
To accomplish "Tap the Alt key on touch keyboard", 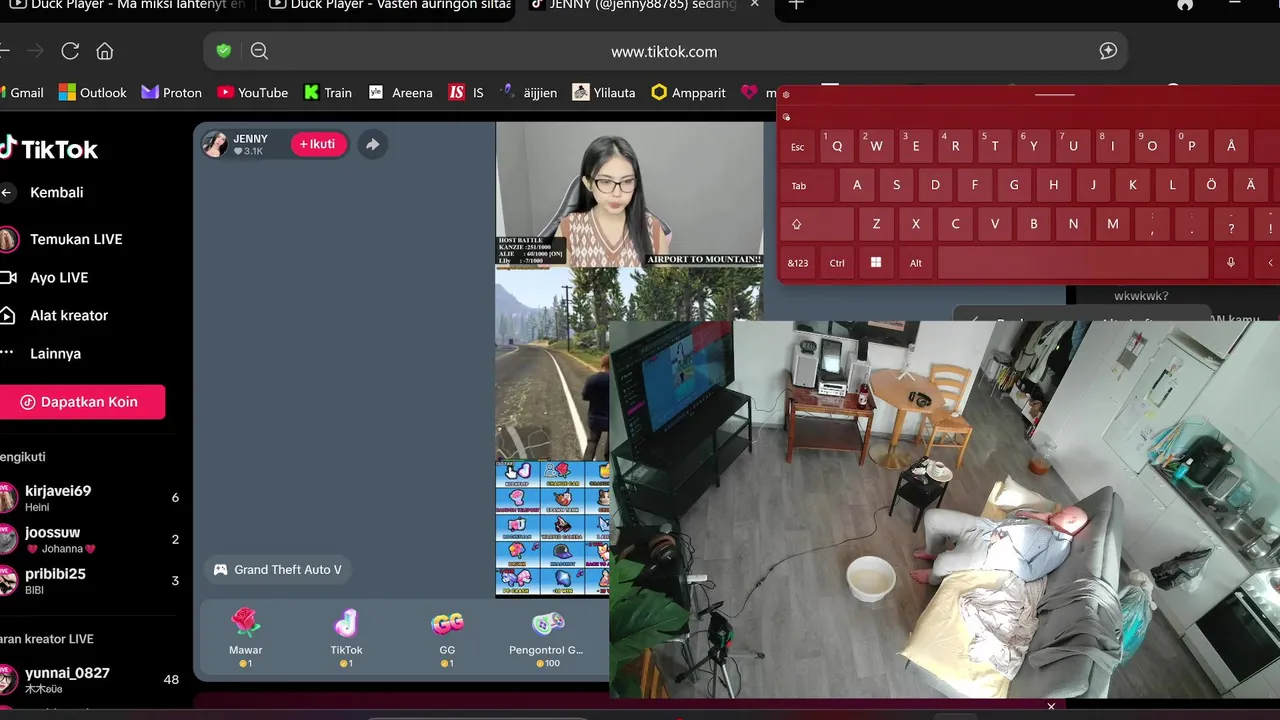I will pos(915,263).
